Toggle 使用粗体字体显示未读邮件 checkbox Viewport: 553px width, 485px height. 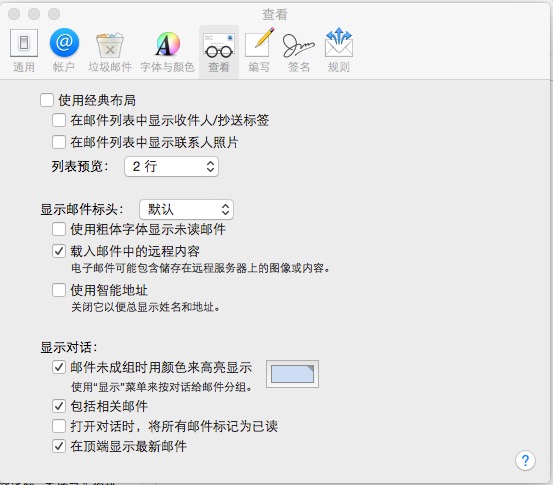click(x=59, y=229)
